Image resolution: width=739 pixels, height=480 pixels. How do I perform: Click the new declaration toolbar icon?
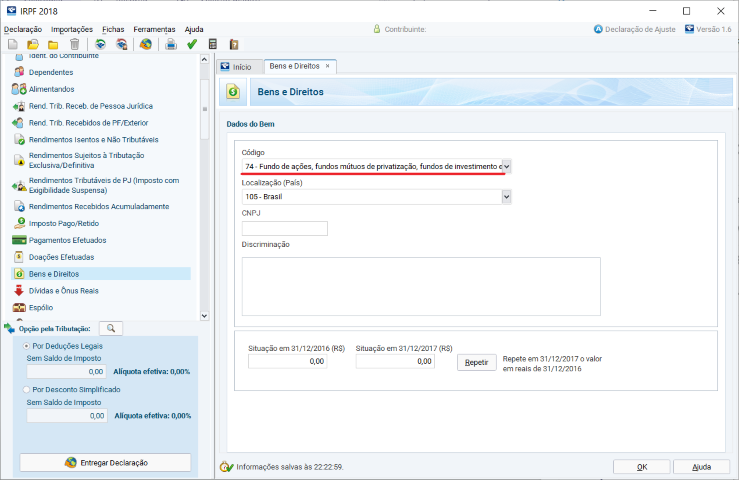coord(11,45)
